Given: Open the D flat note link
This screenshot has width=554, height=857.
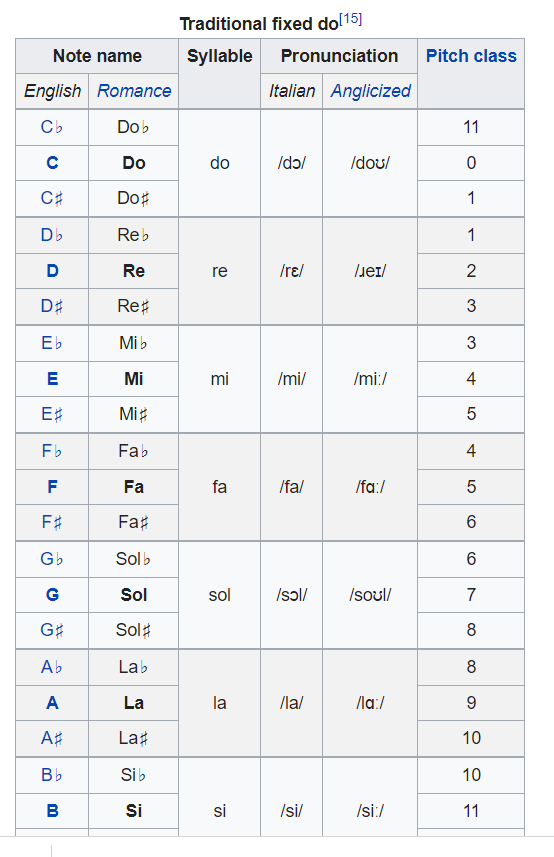Looking at the screenshot, I should [x=52, y=235].
